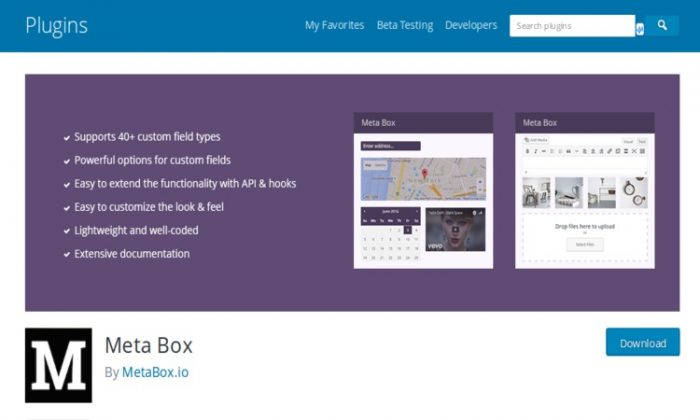Viewport: 700px width, 420px height.
Task: Click 'Supports 40+ custom field types' text
Action: [147, 137]
